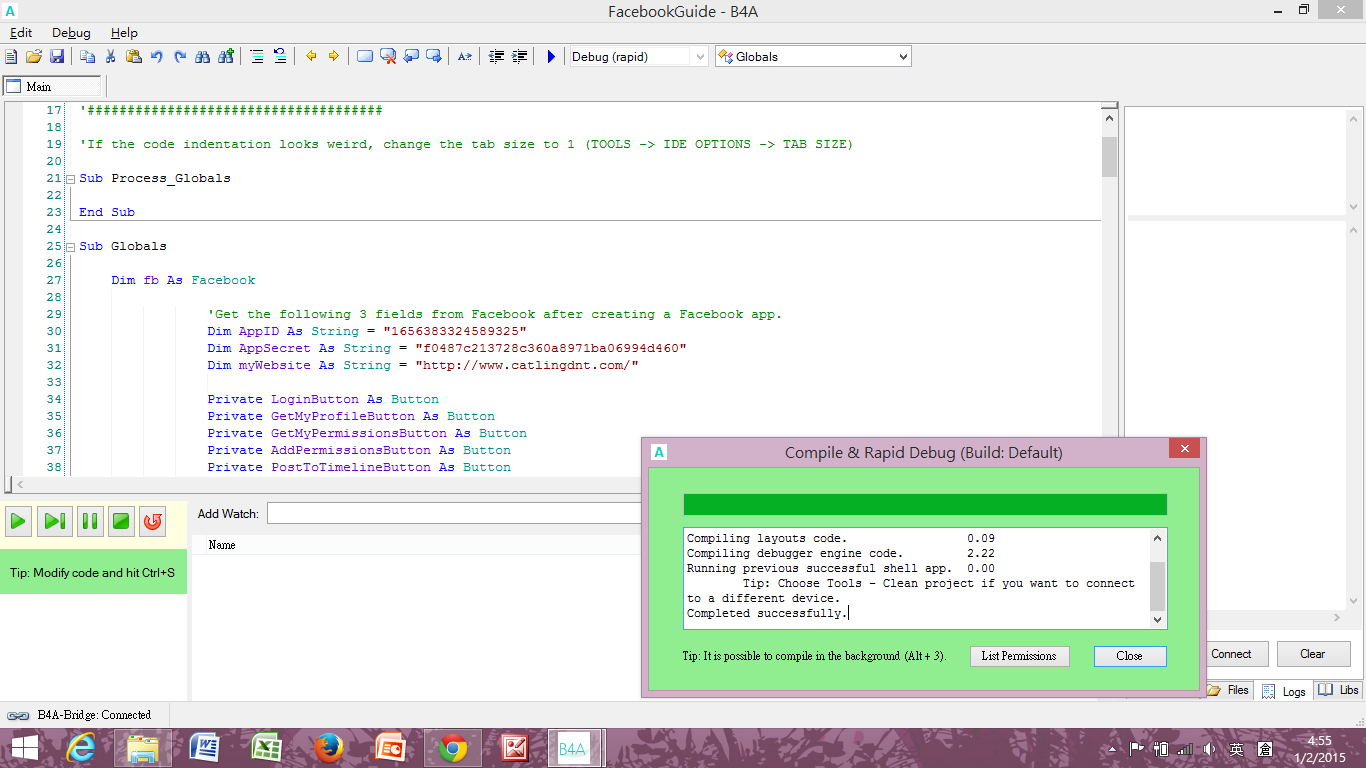Continue execution with the green play button

pyautogui.click(x=18, y=520)
